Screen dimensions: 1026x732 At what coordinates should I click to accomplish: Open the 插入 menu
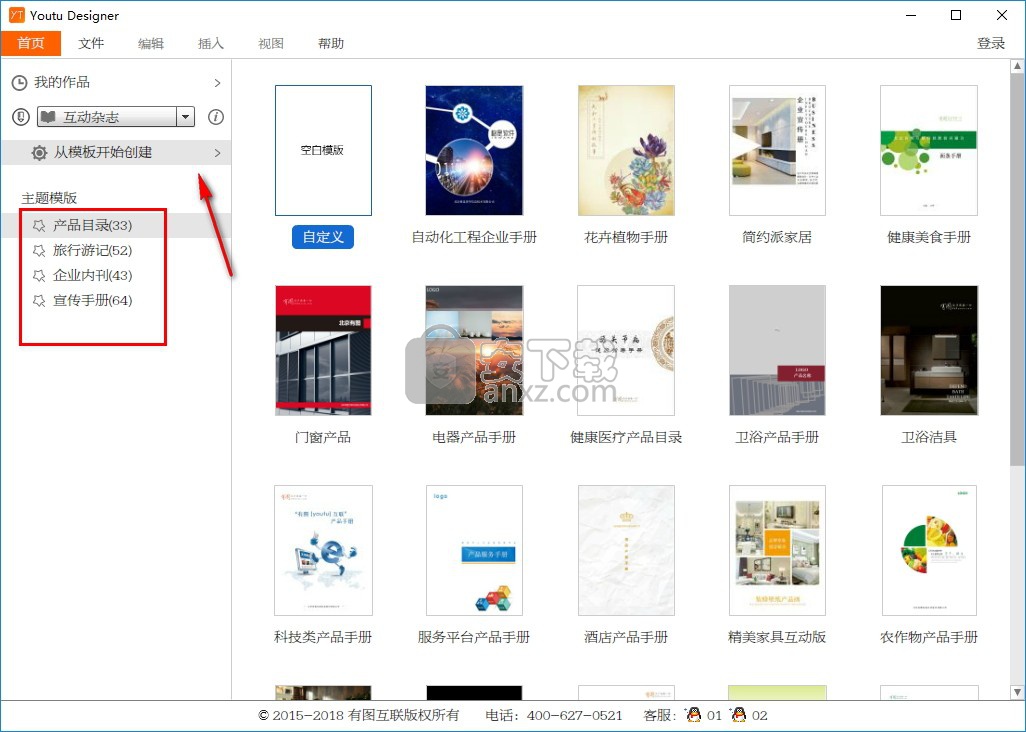(x=211, y=43)
